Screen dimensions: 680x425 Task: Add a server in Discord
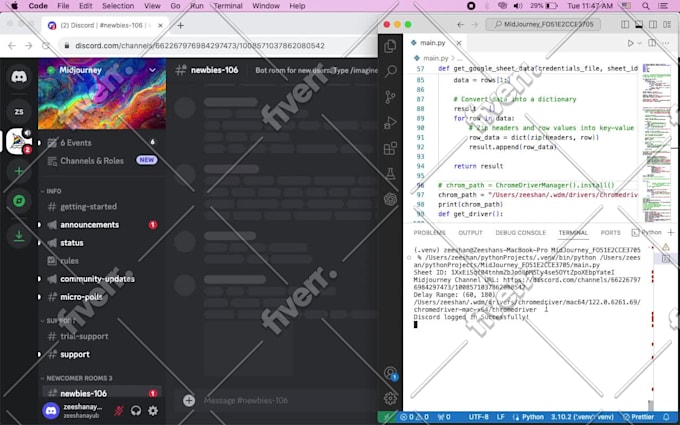[x=19, y=171]
